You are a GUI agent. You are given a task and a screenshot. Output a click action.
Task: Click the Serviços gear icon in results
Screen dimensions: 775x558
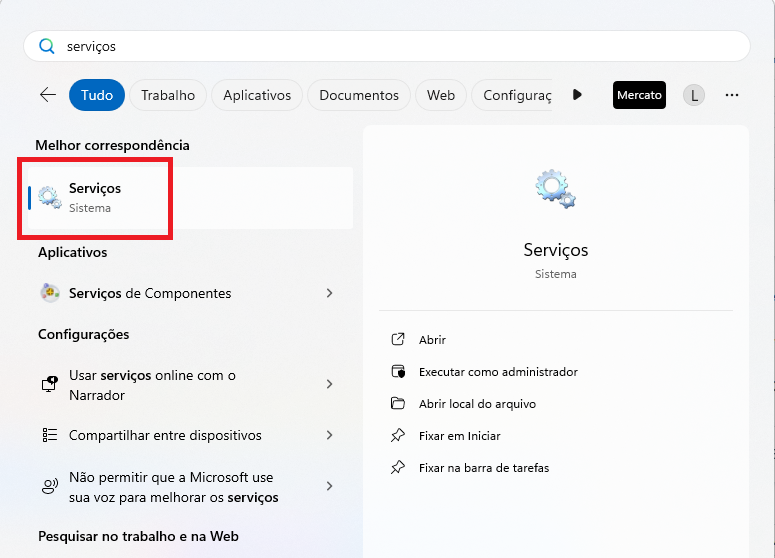[x=50, y=198]
